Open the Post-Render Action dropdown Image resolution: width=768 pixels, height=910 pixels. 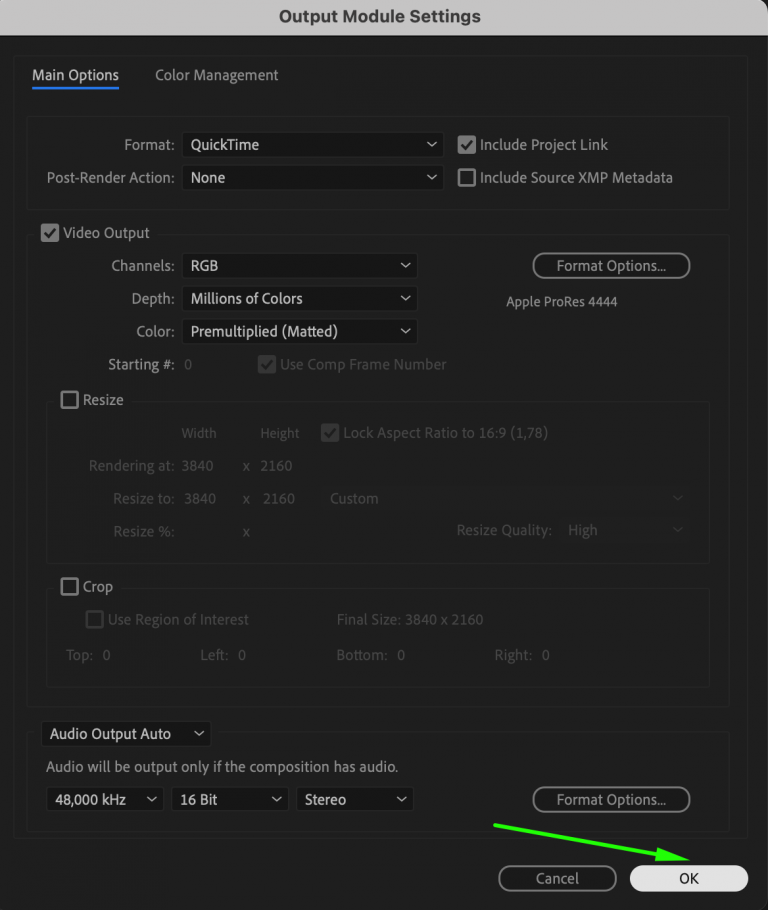(312, 177)
